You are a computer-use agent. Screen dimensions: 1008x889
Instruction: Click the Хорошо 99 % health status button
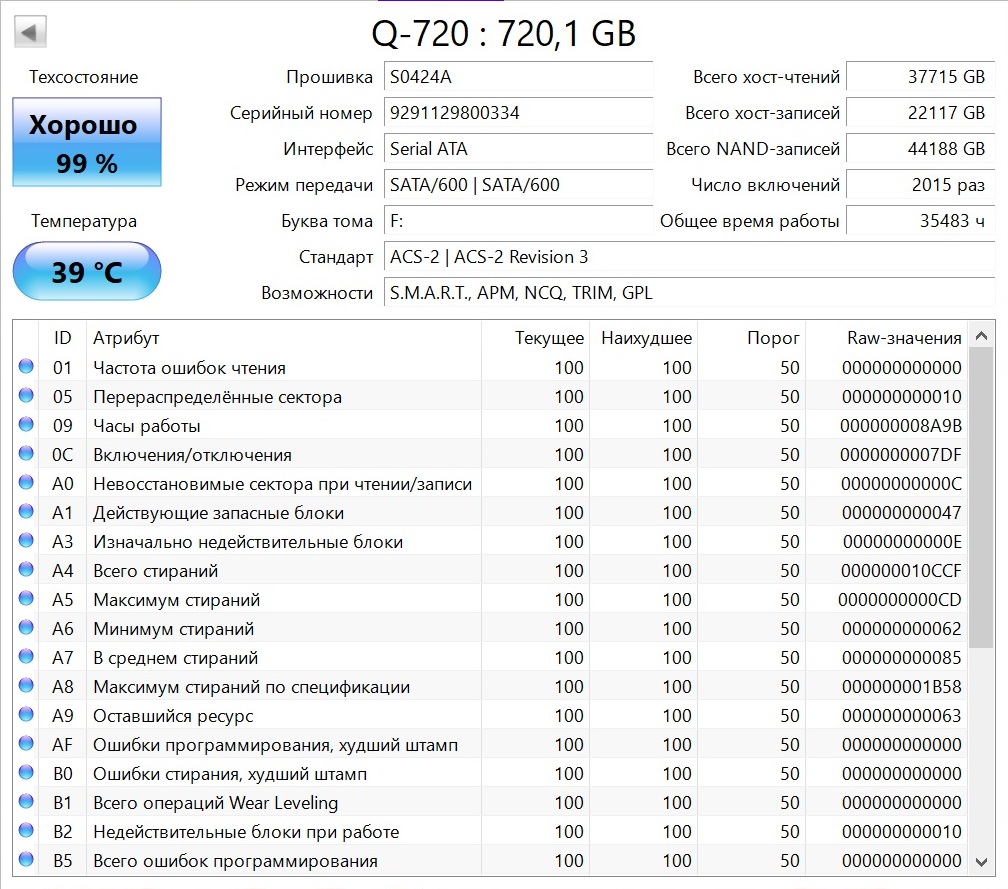[x=87, y=142]
